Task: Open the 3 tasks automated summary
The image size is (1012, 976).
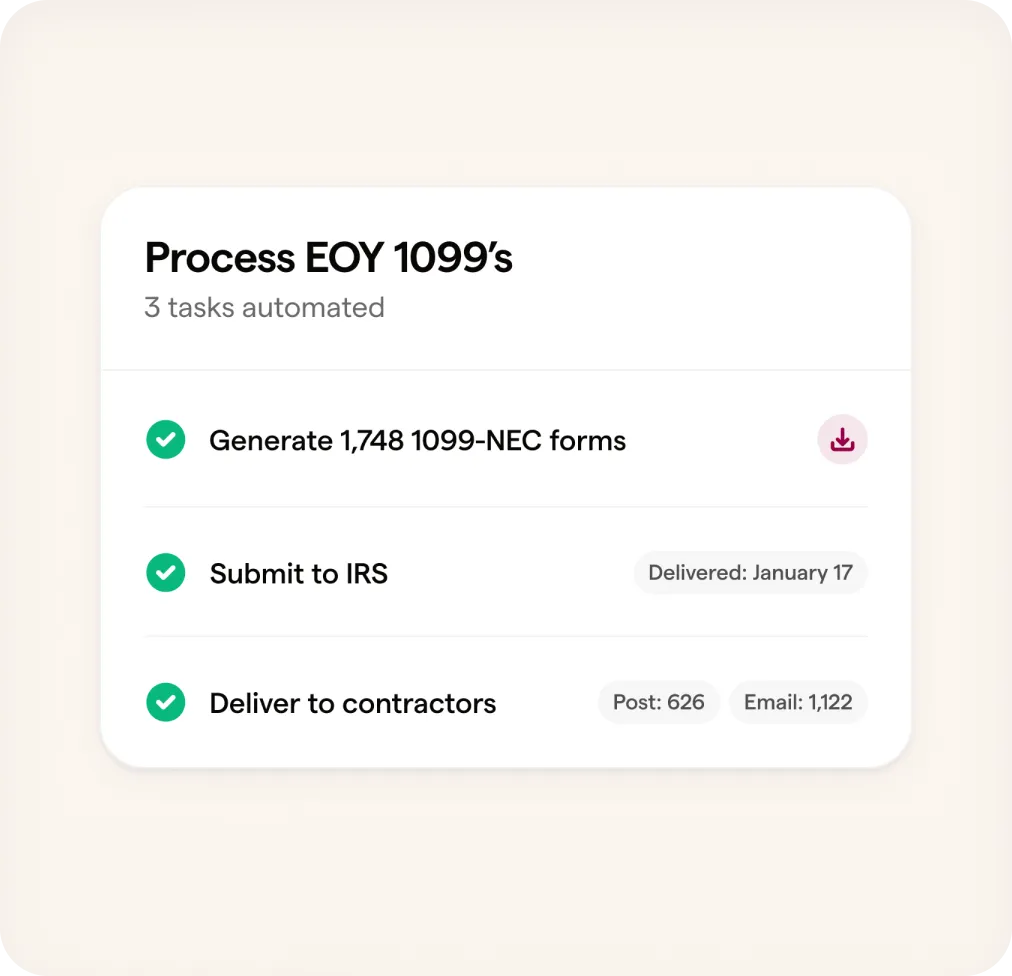Action: coord(264,308)
